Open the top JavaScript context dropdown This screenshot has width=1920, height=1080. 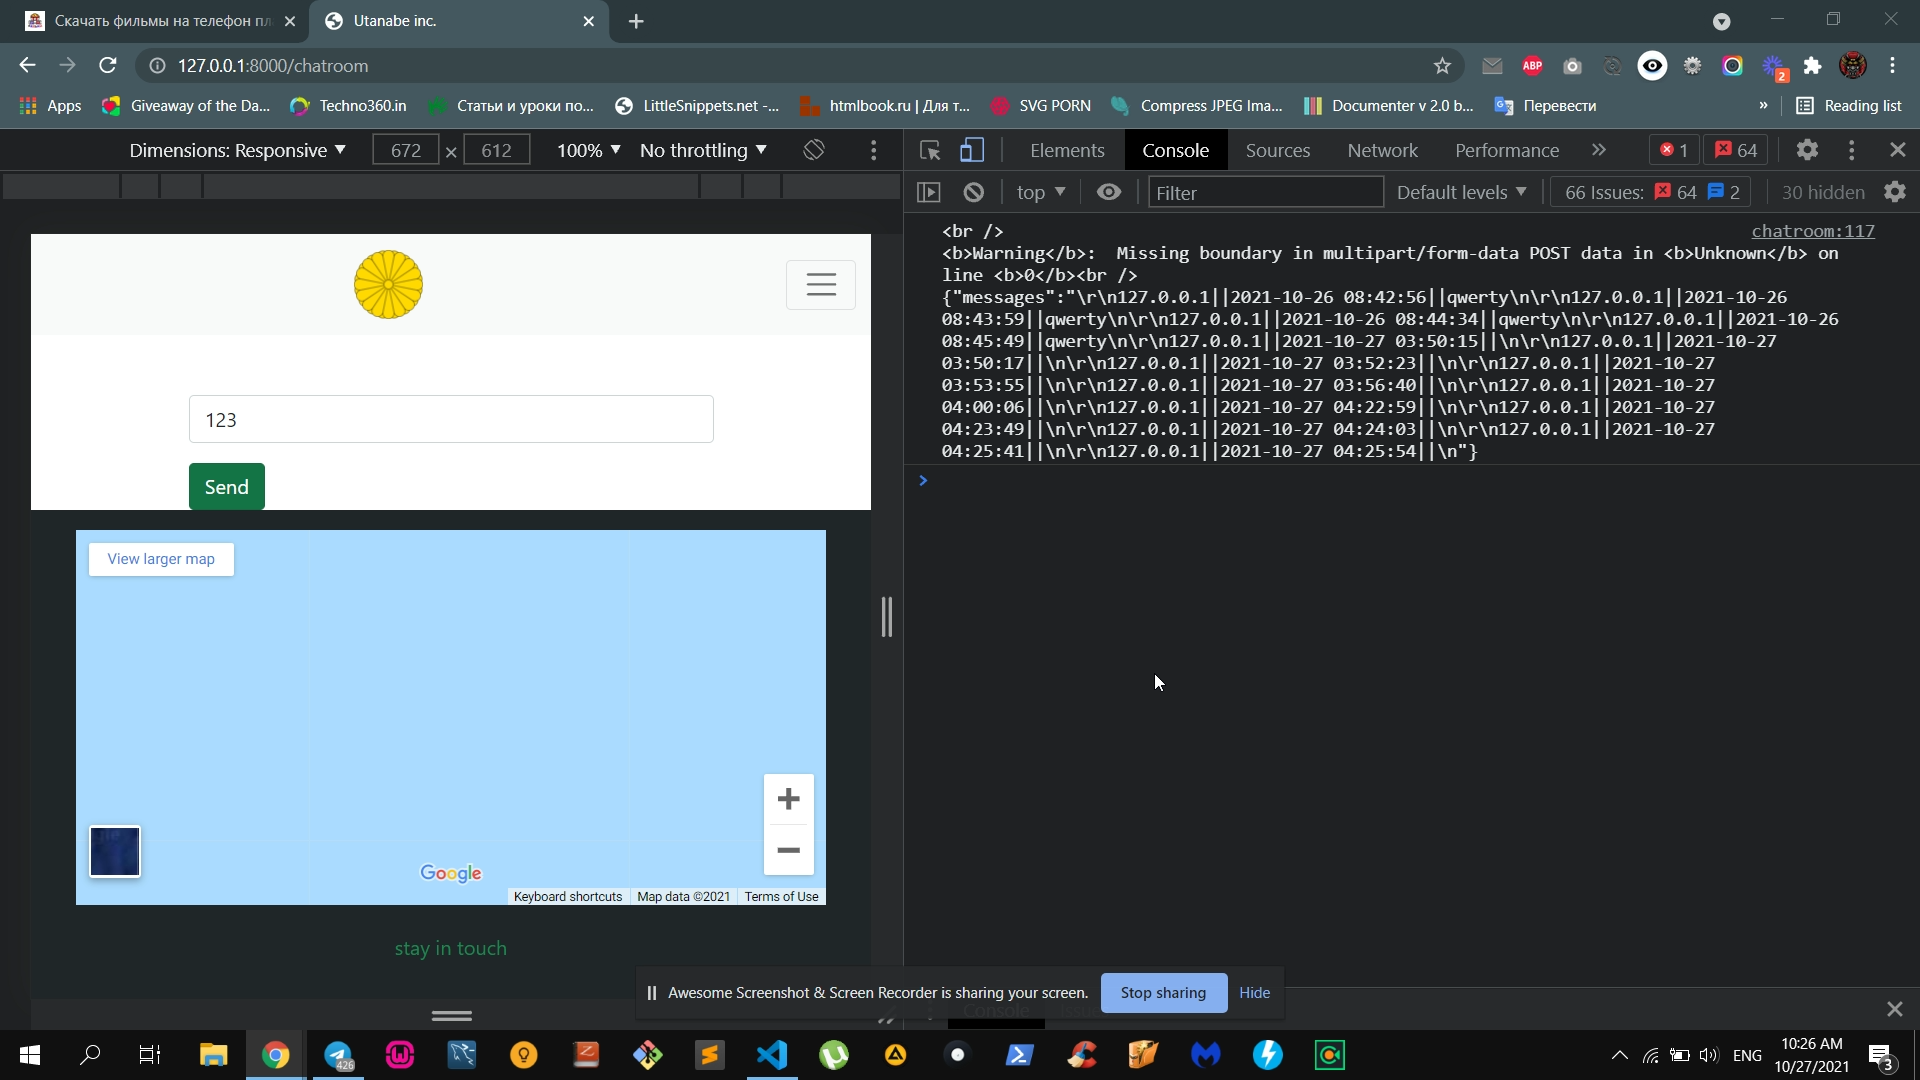[1041, 192]
